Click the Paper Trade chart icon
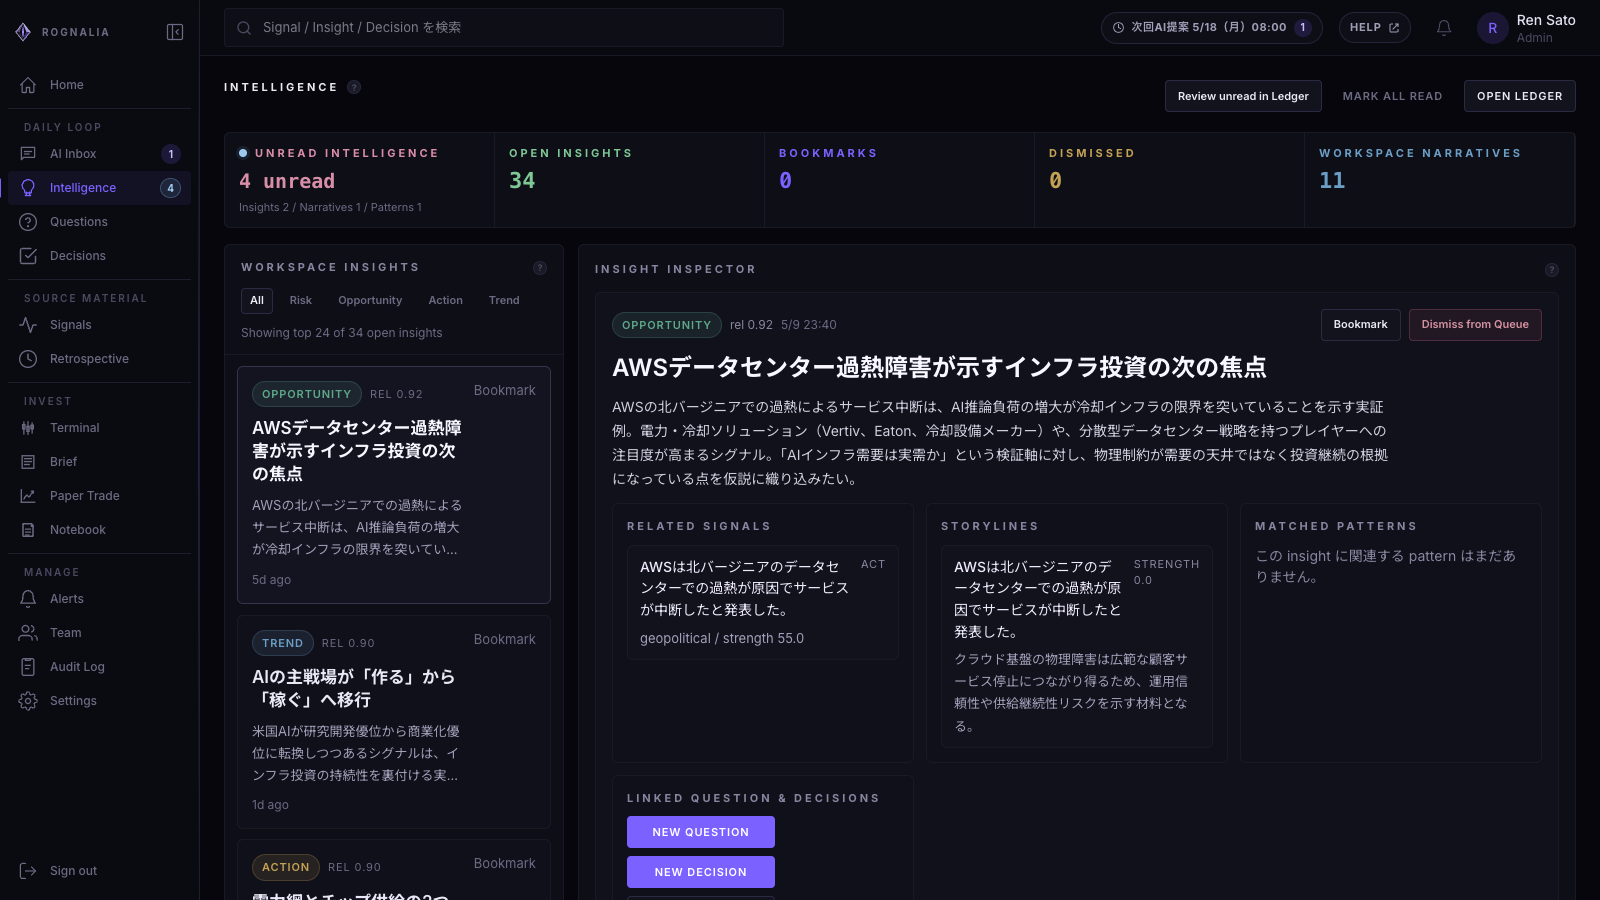Screen dimensions: 1600x900 (28, 496)
